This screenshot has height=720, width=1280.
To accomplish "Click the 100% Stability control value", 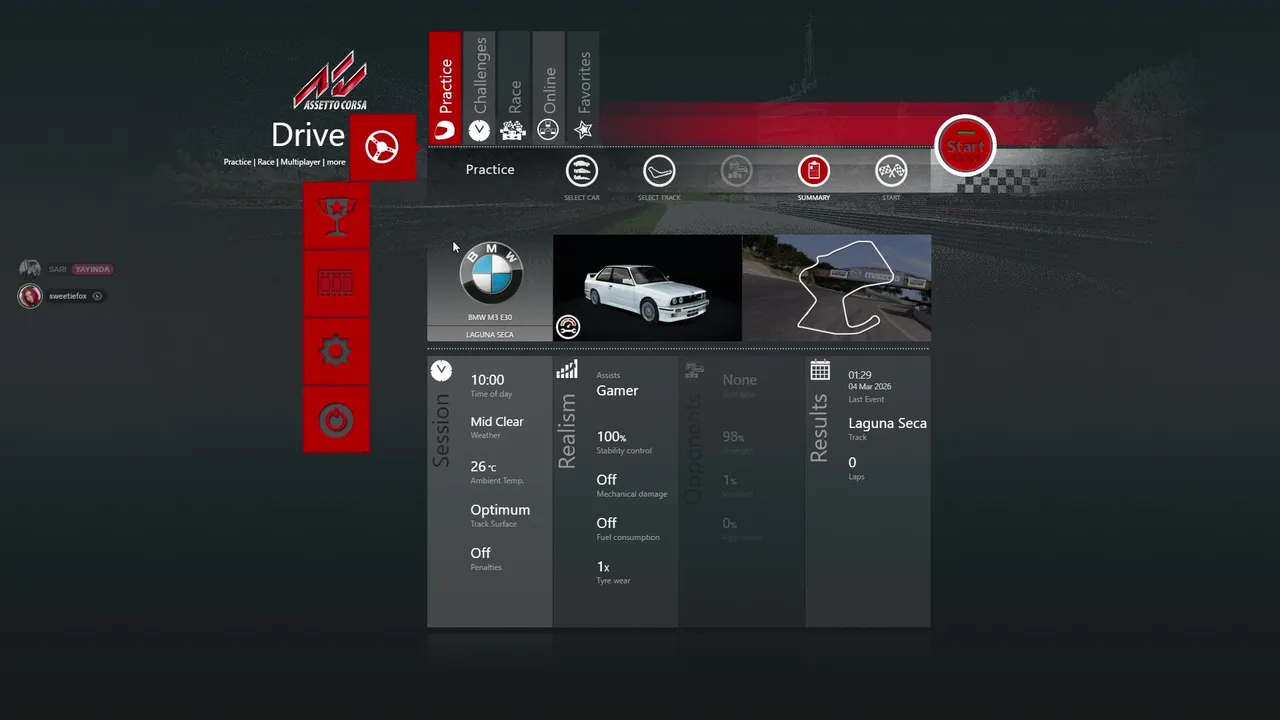I will pos(611,437).
